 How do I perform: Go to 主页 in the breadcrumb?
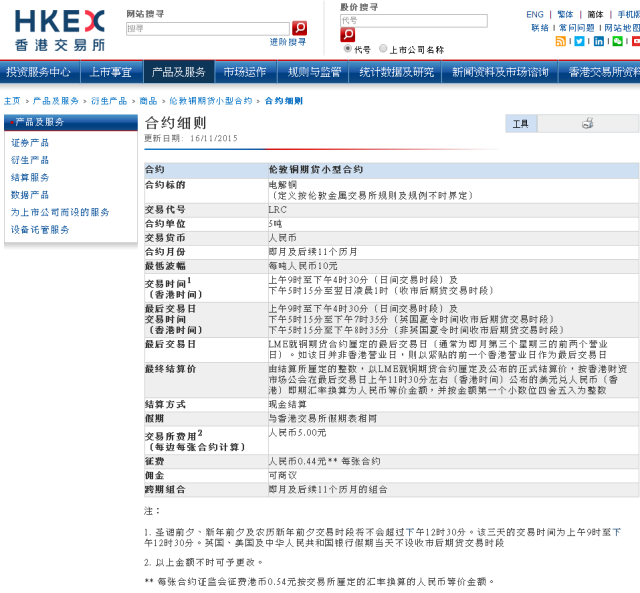tap(12, 101)
